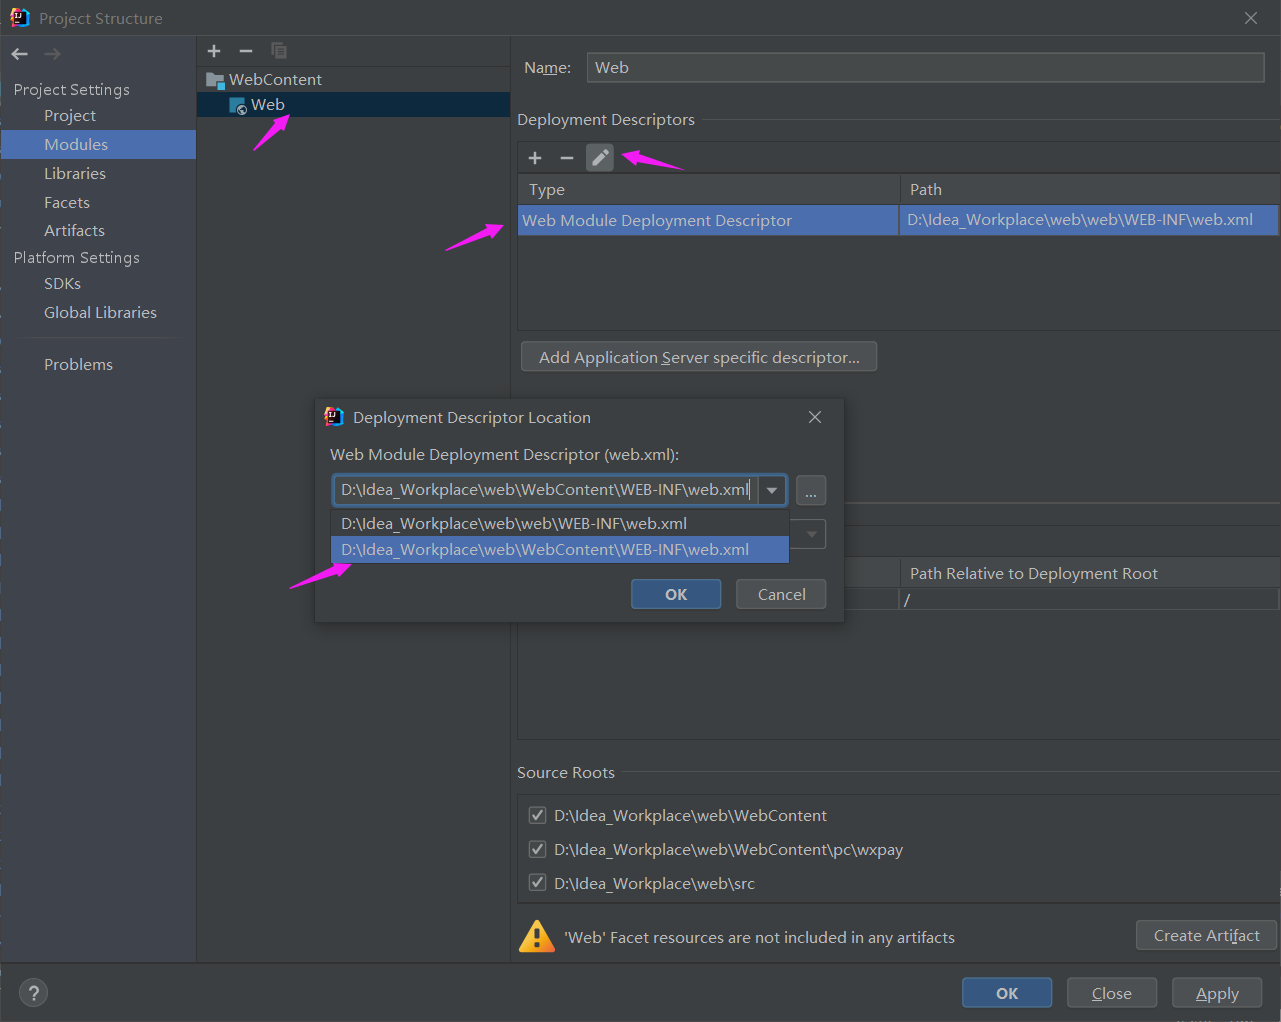Click Close in Project Structure window
The width and height of the screenshot is (1281, 1022).
click(1112, 993)
